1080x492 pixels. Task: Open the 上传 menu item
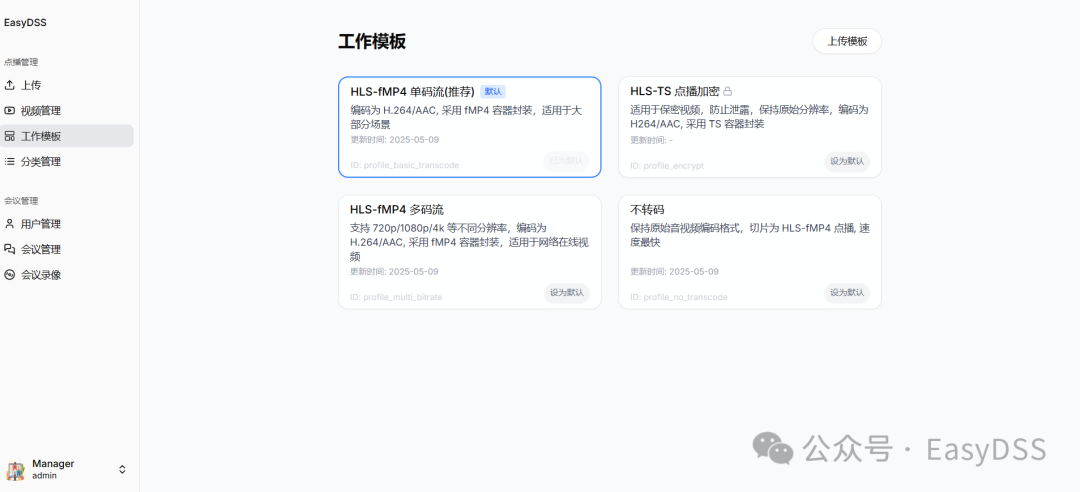click(67, 85)
